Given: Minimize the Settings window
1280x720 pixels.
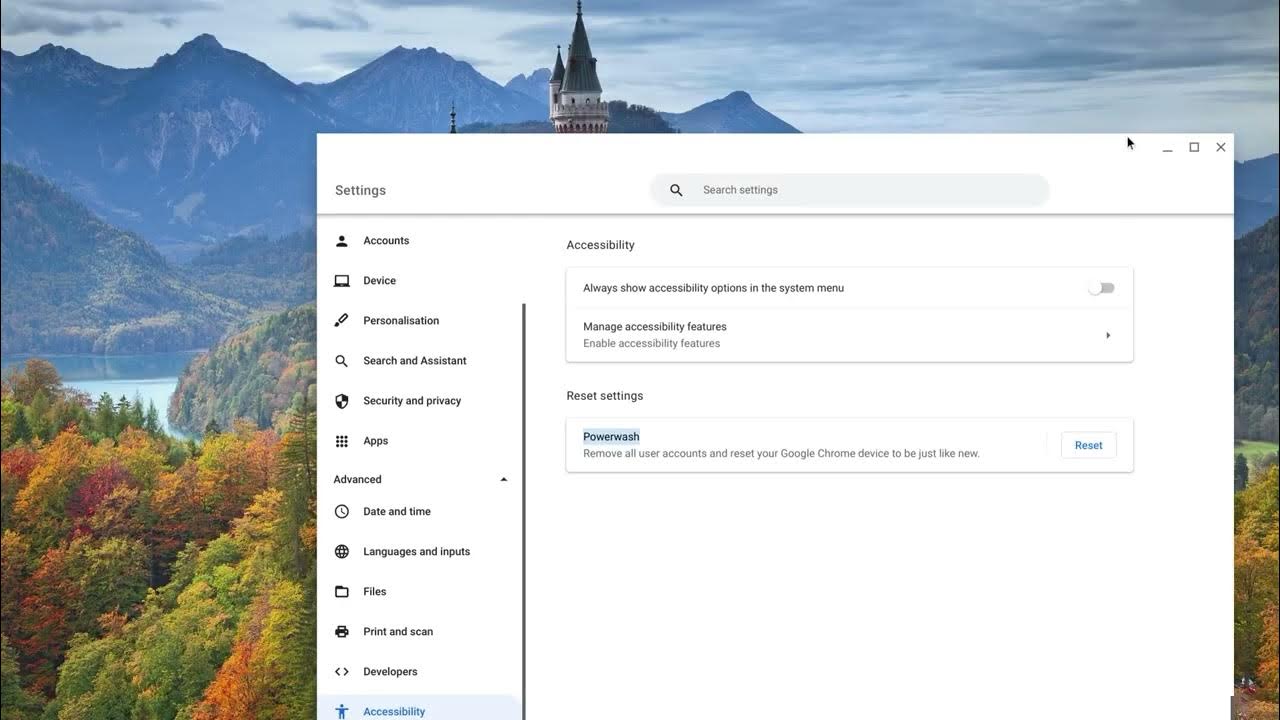Looking at the screenshot, I should 1167,148.
